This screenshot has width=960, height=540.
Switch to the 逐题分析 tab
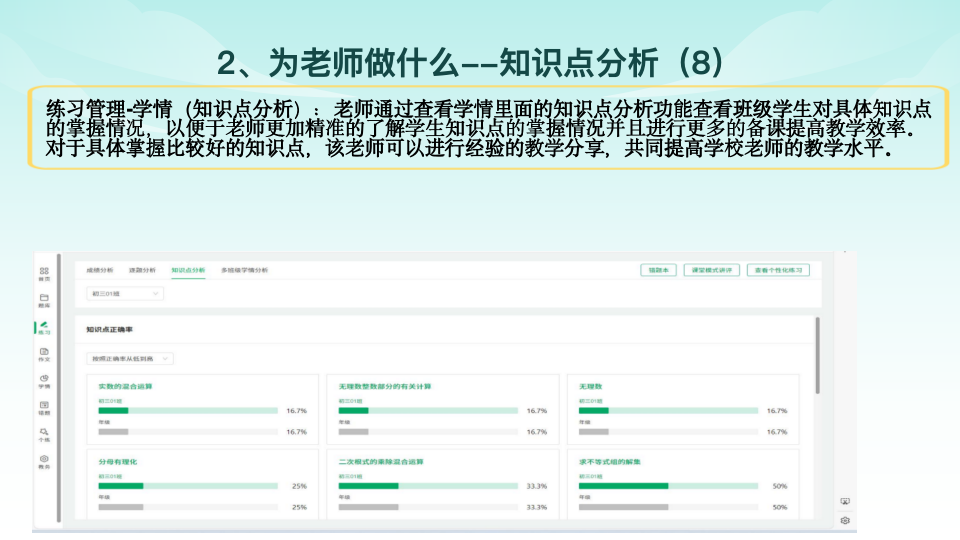pos(142,270)
